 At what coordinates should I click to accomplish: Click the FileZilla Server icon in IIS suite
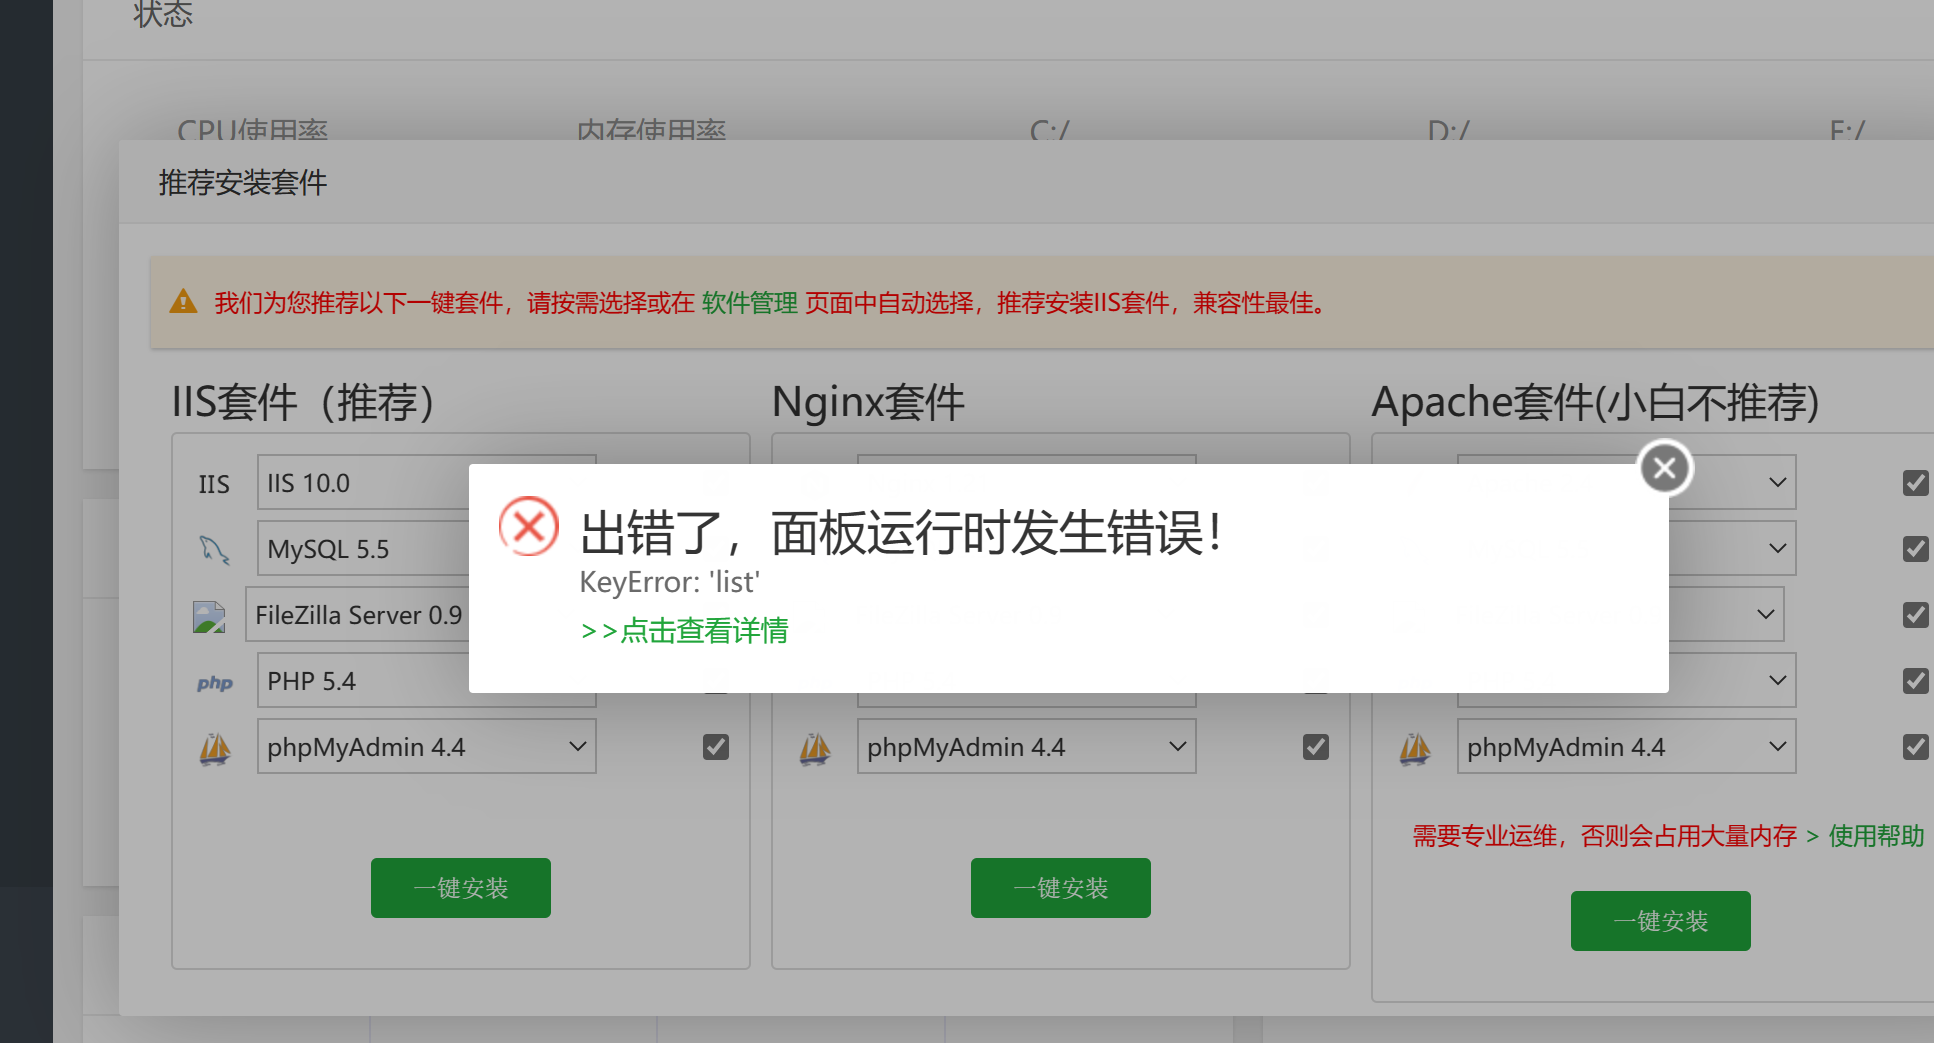click(209, 616)
